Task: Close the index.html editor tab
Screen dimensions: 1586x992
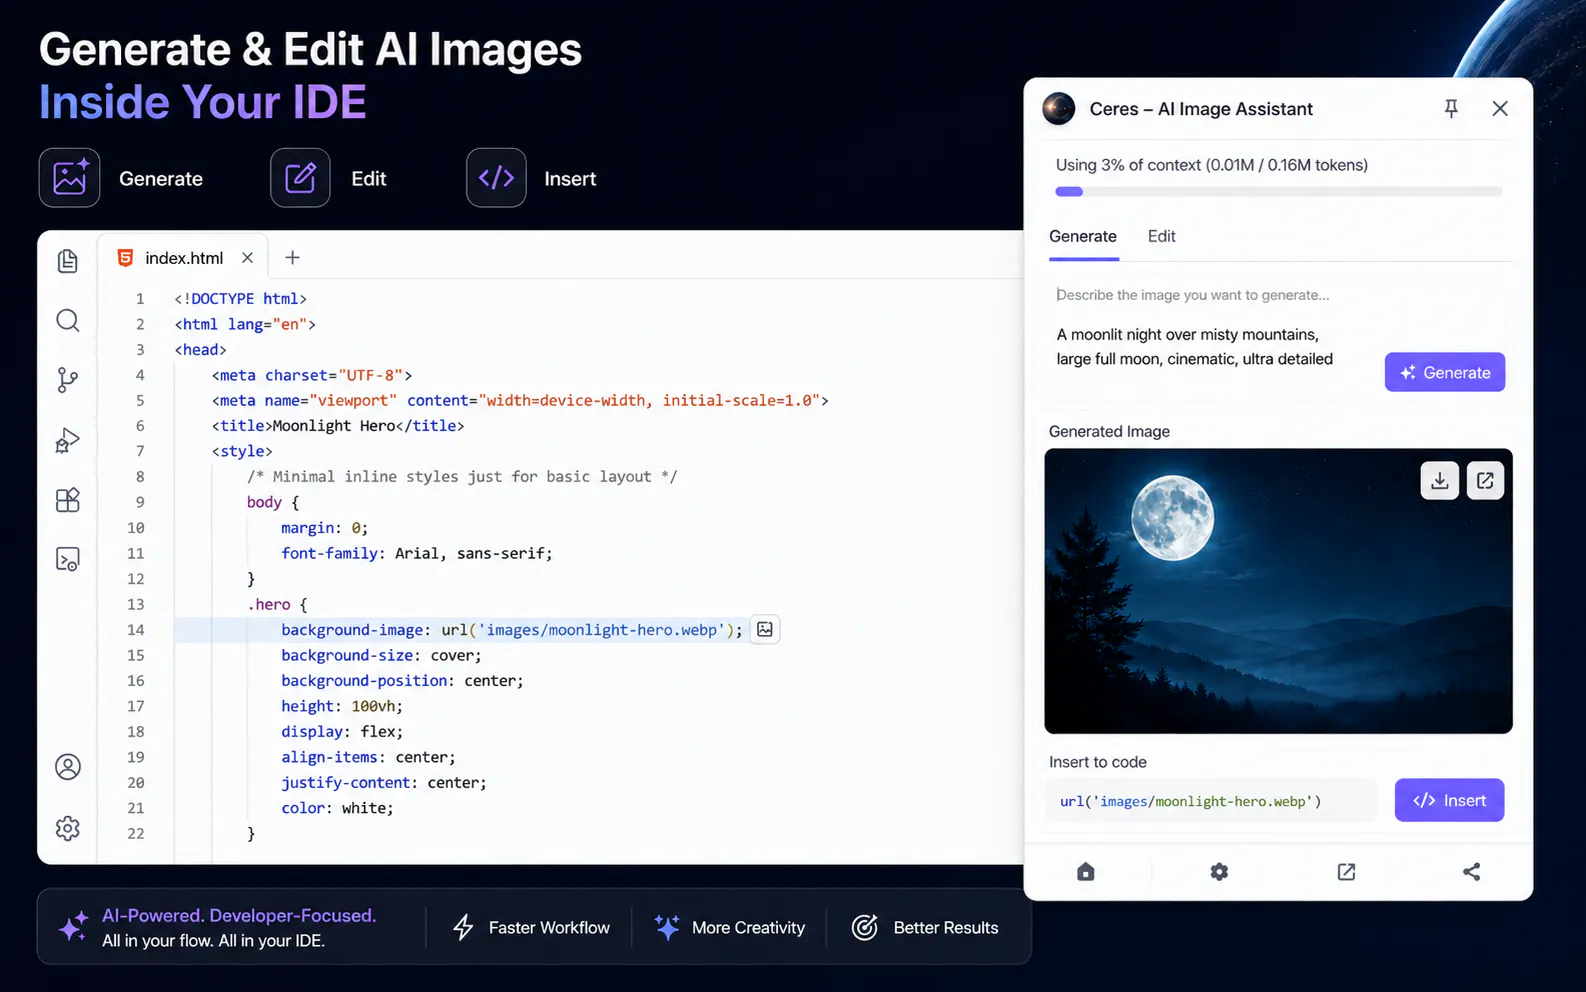Action: coord(247,258)
